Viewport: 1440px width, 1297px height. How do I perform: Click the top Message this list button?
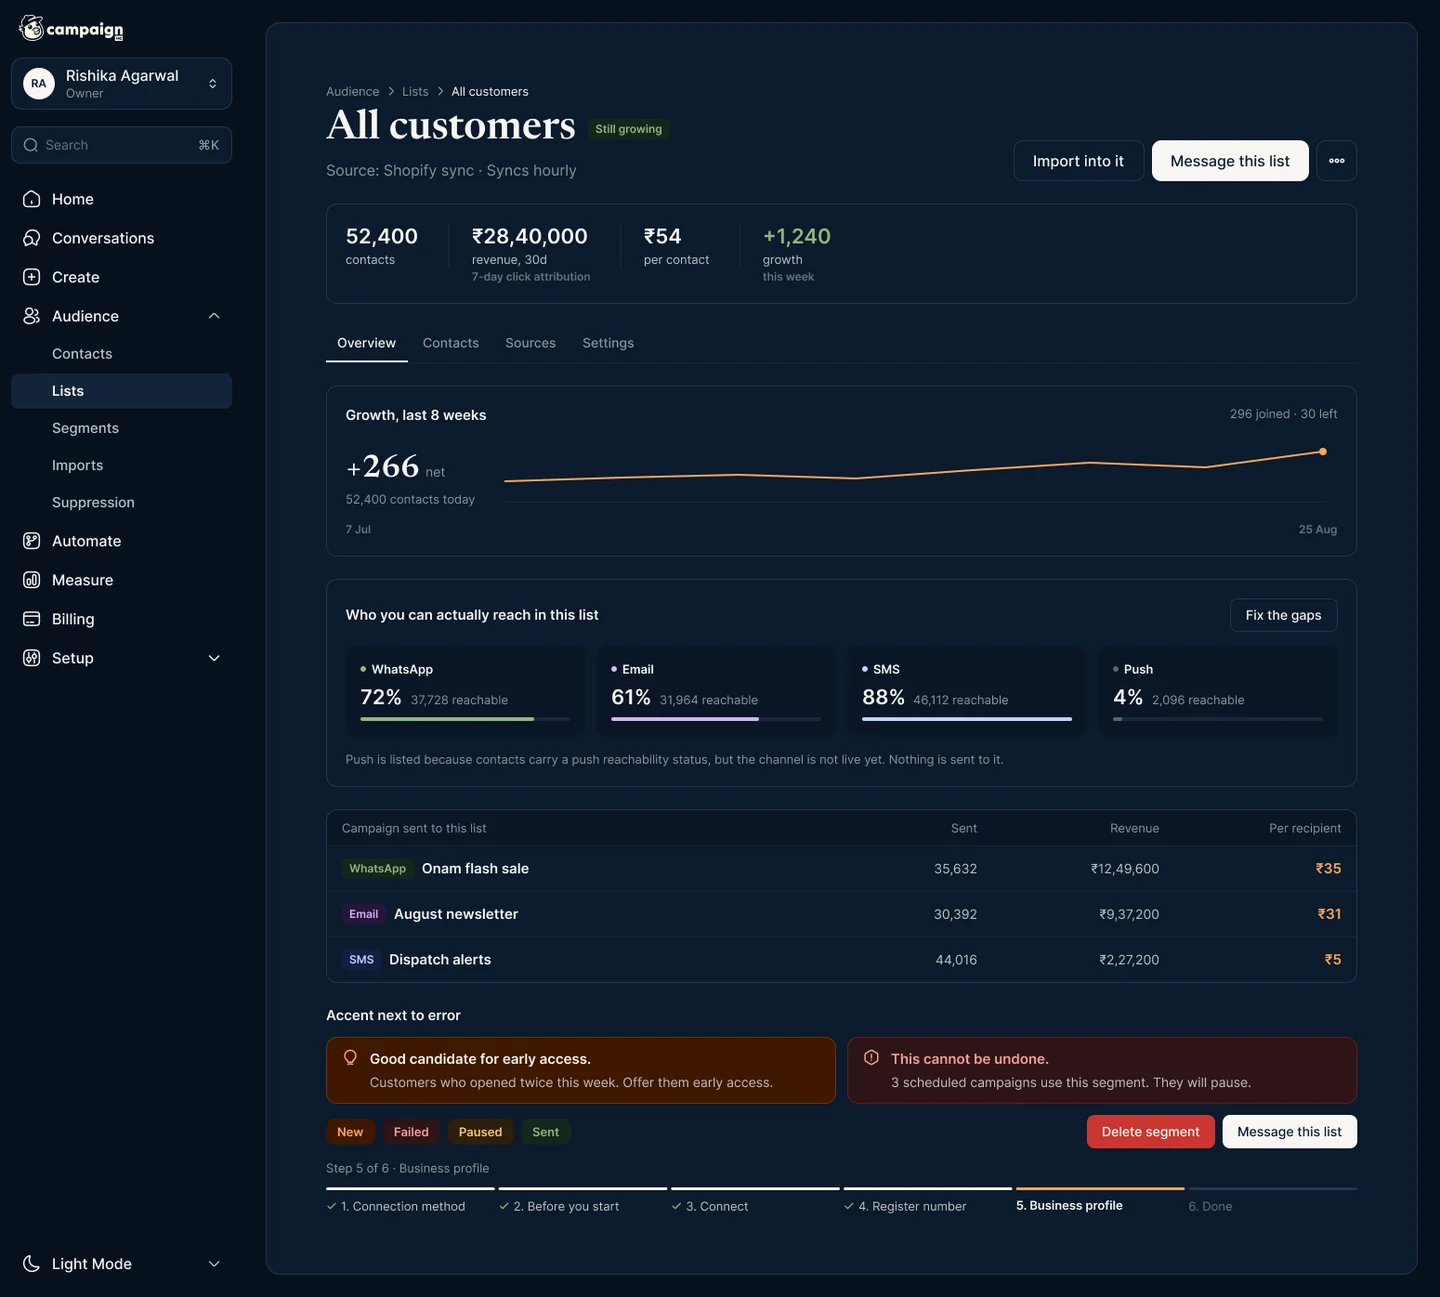click(x=1230, y=161)
